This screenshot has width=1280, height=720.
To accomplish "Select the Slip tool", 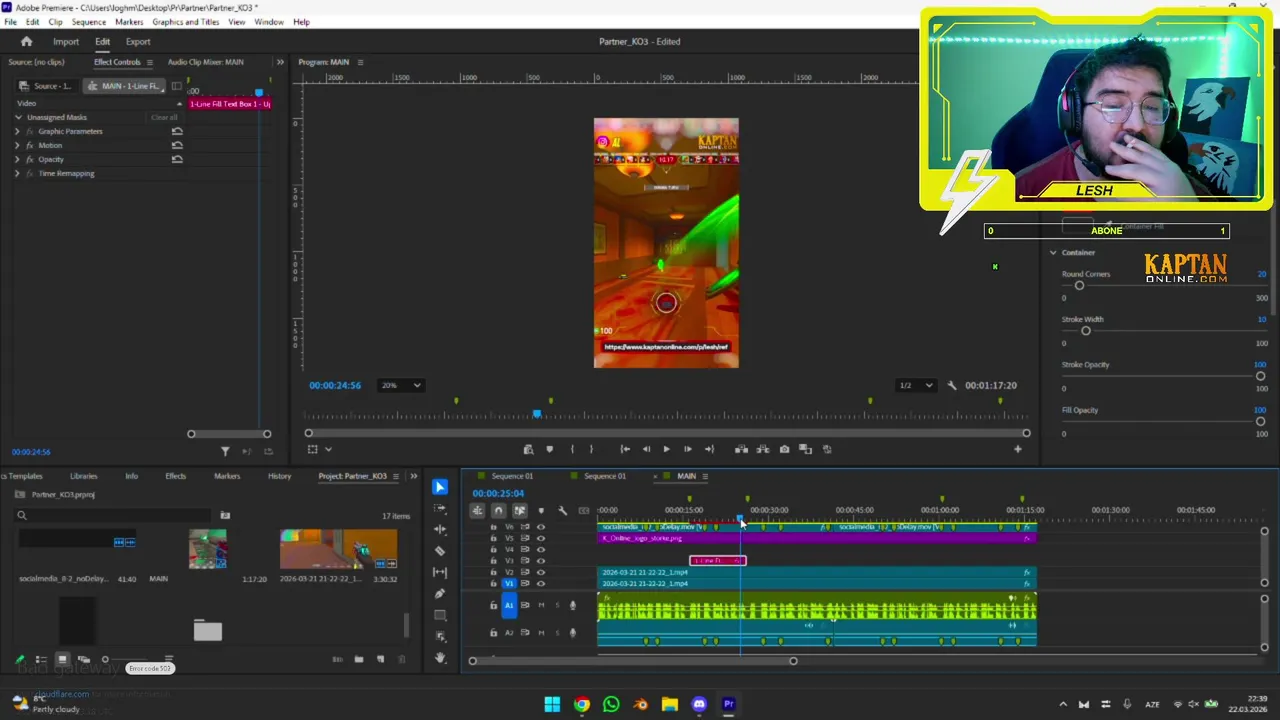I will tap(440, 572).
